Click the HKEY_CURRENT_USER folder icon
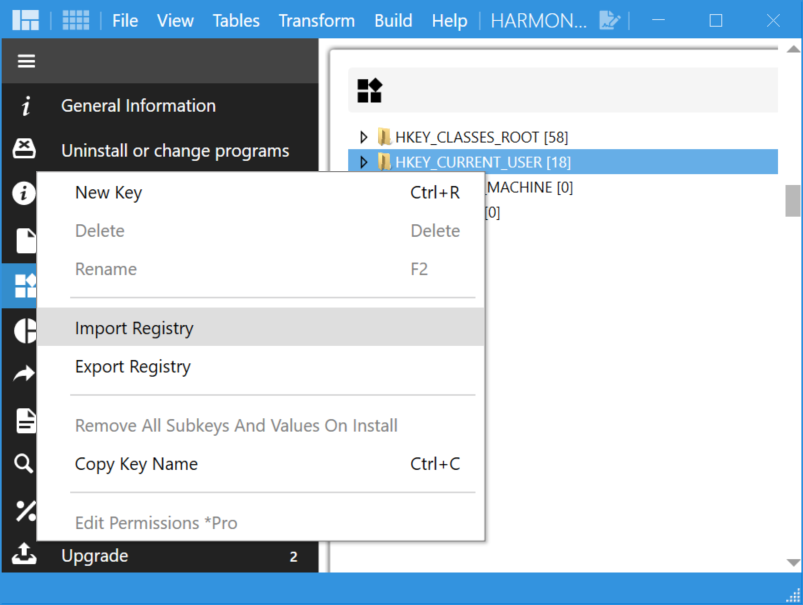 385,162
